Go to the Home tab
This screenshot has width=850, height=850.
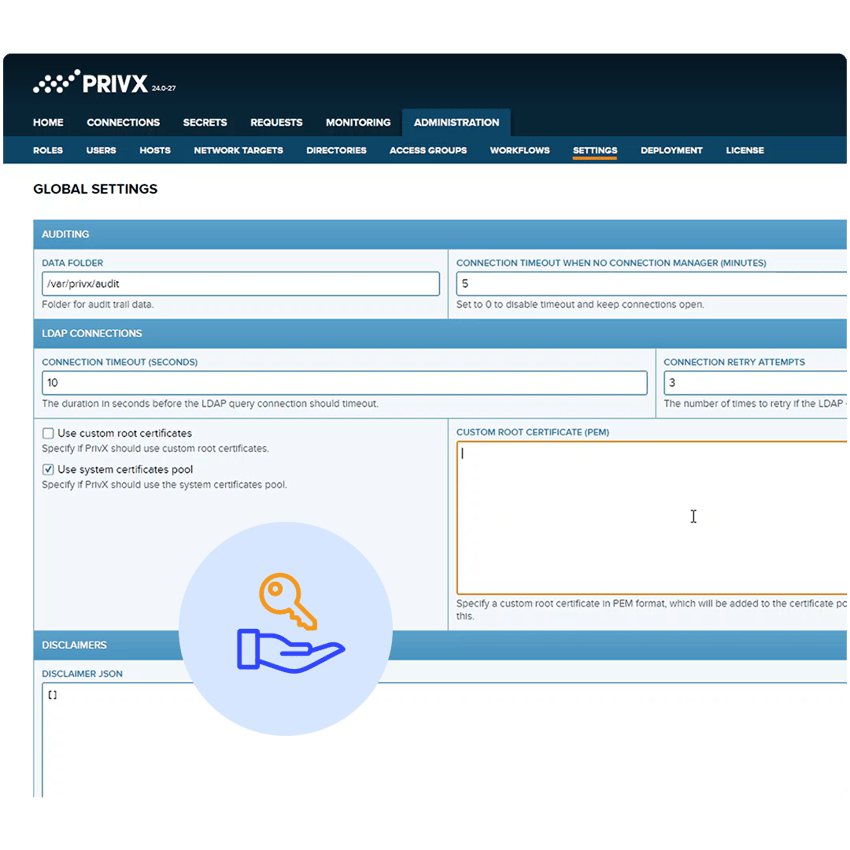[x=48, y=122]
